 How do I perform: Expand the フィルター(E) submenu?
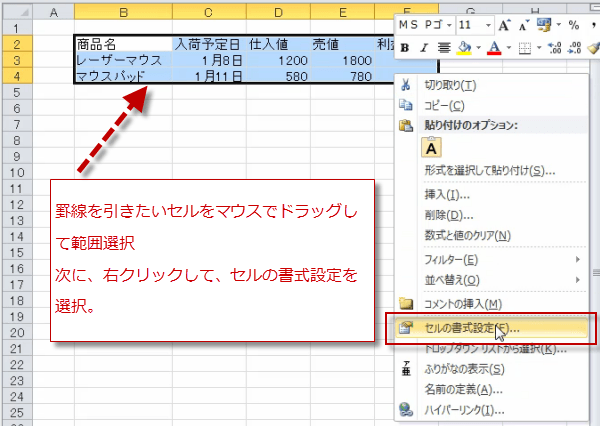(x=491, y=260)
